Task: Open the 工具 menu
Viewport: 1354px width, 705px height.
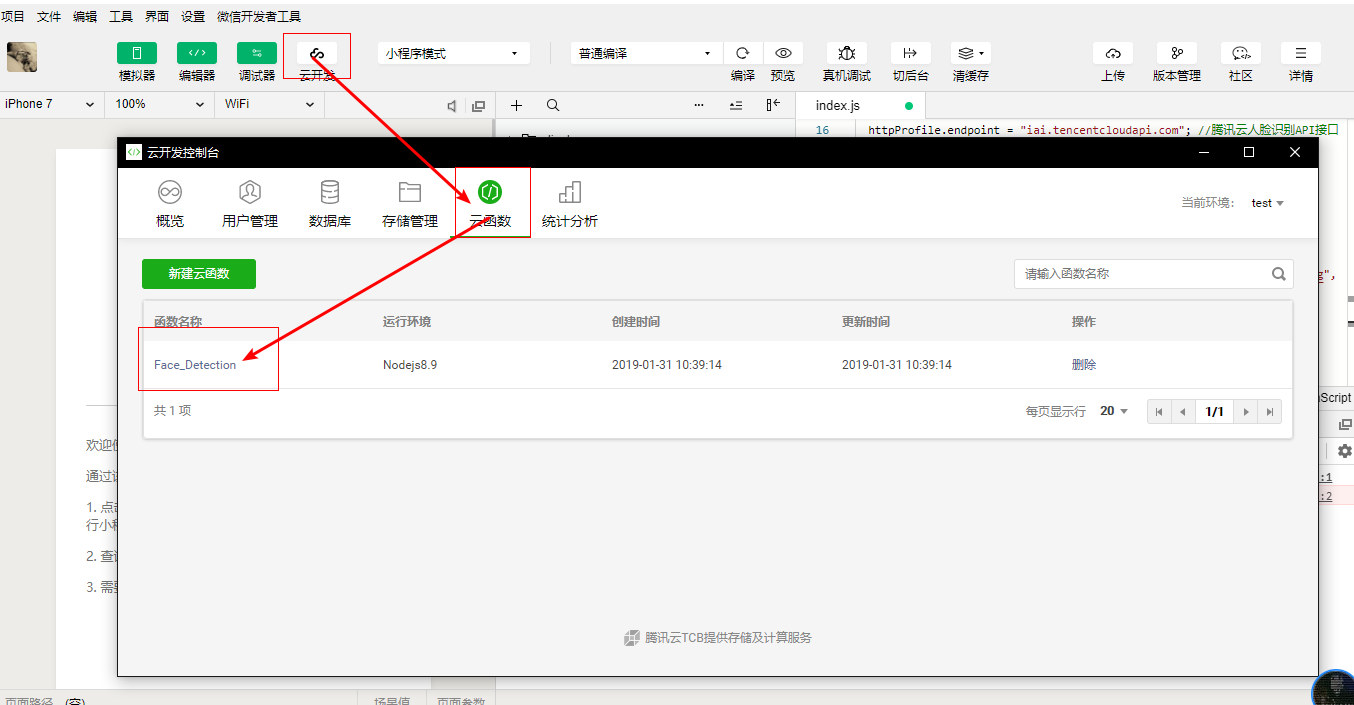Action: click(x=120, y=17)
